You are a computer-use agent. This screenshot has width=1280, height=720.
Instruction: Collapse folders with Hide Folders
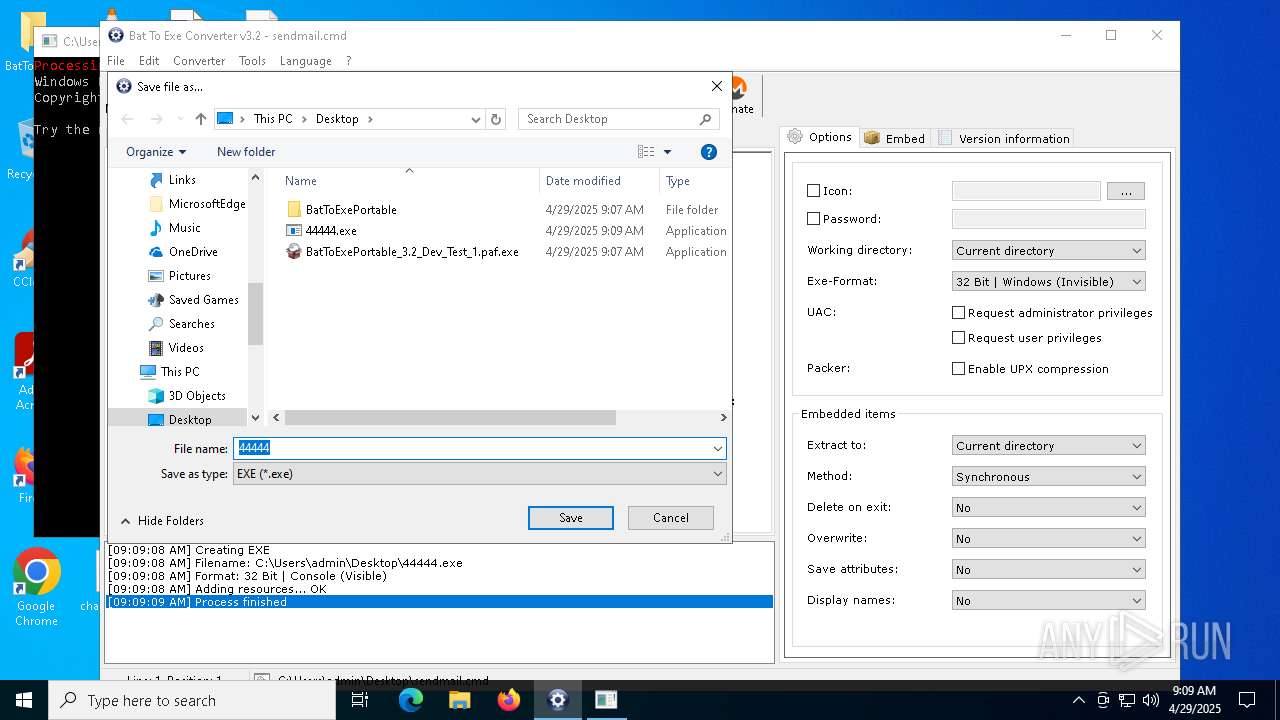click(162, 521)
